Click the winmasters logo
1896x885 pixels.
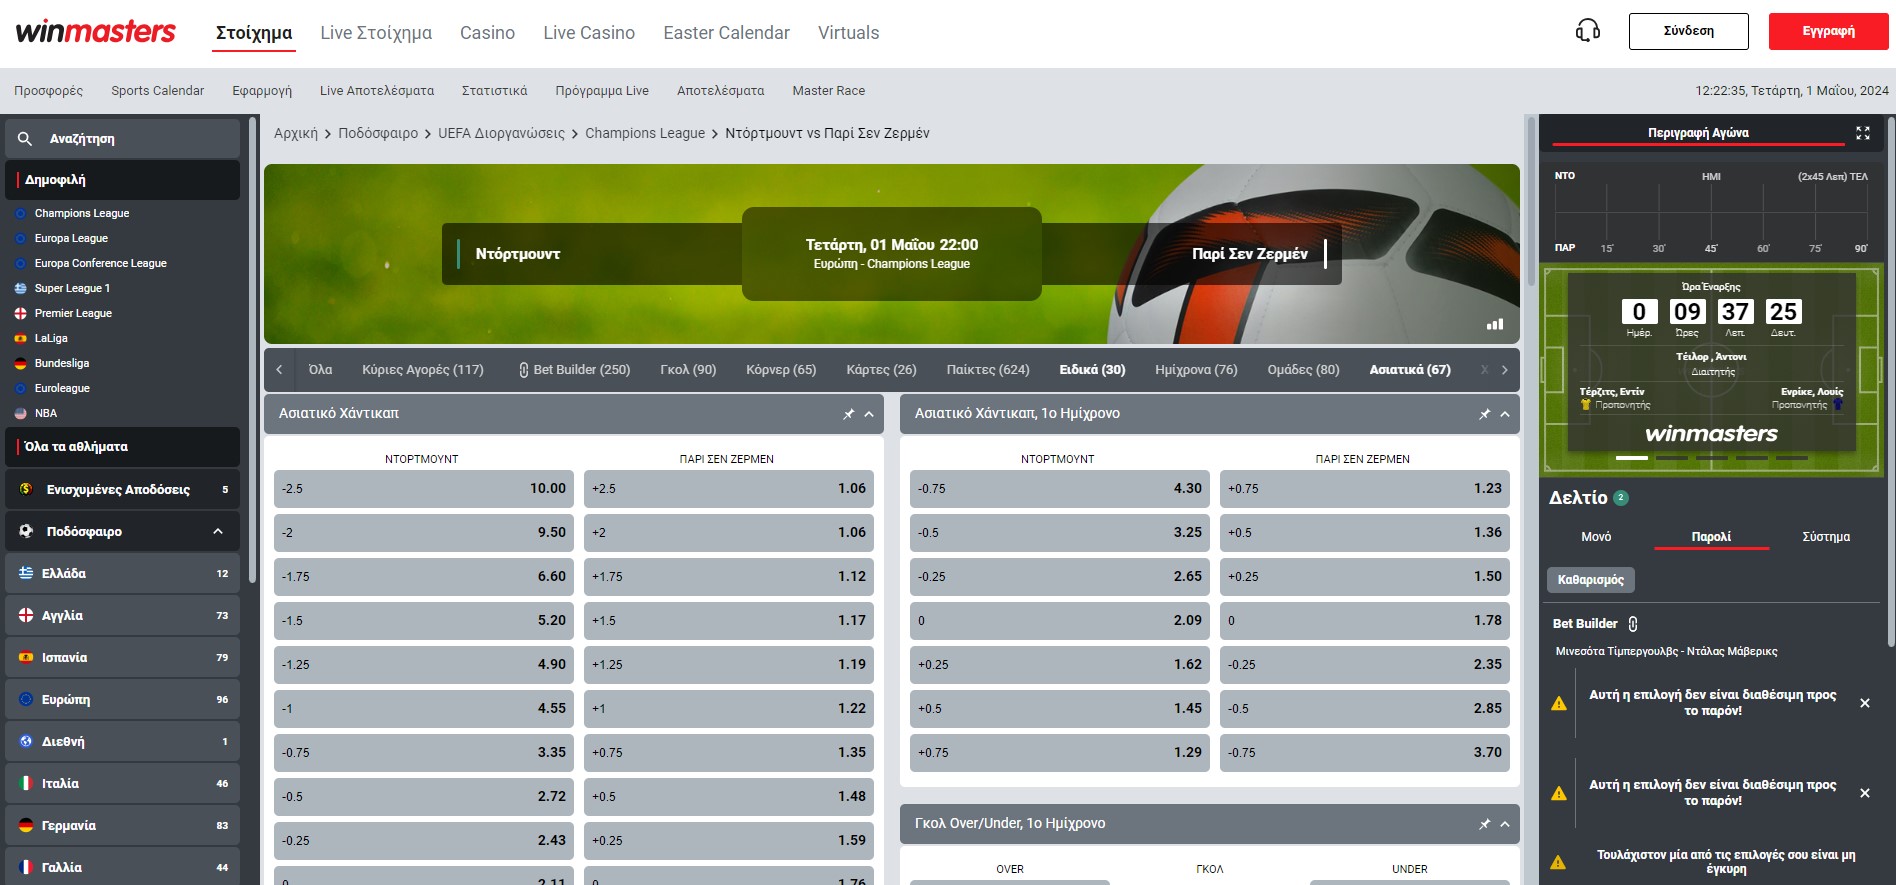[96, 32]
